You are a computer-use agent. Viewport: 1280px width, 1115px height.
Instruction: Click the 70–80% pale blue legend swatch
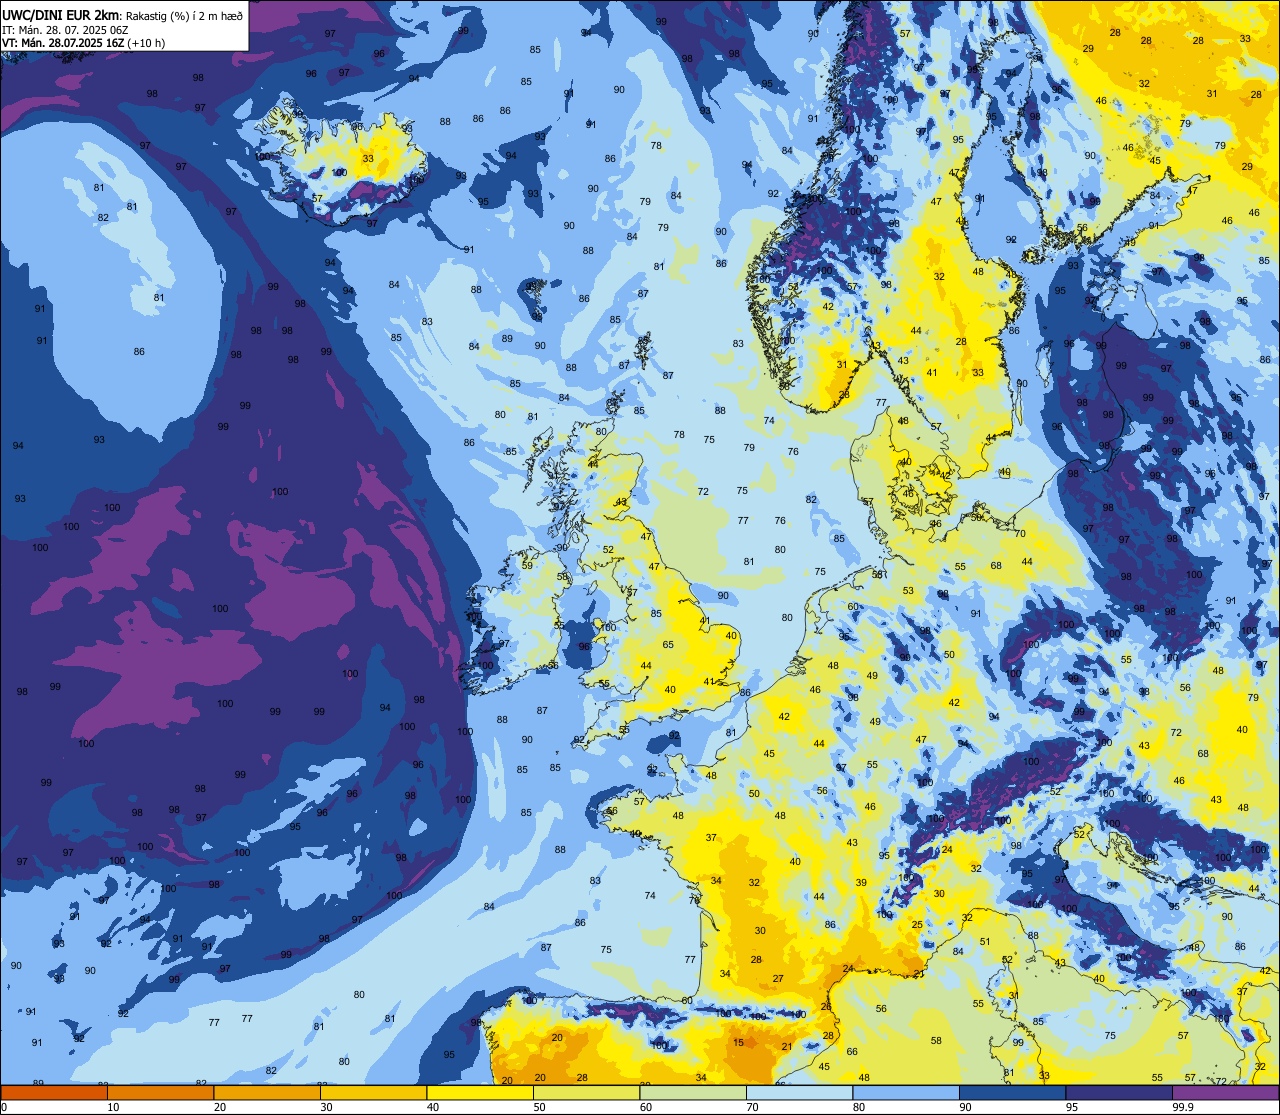[x=799, y=1093]
